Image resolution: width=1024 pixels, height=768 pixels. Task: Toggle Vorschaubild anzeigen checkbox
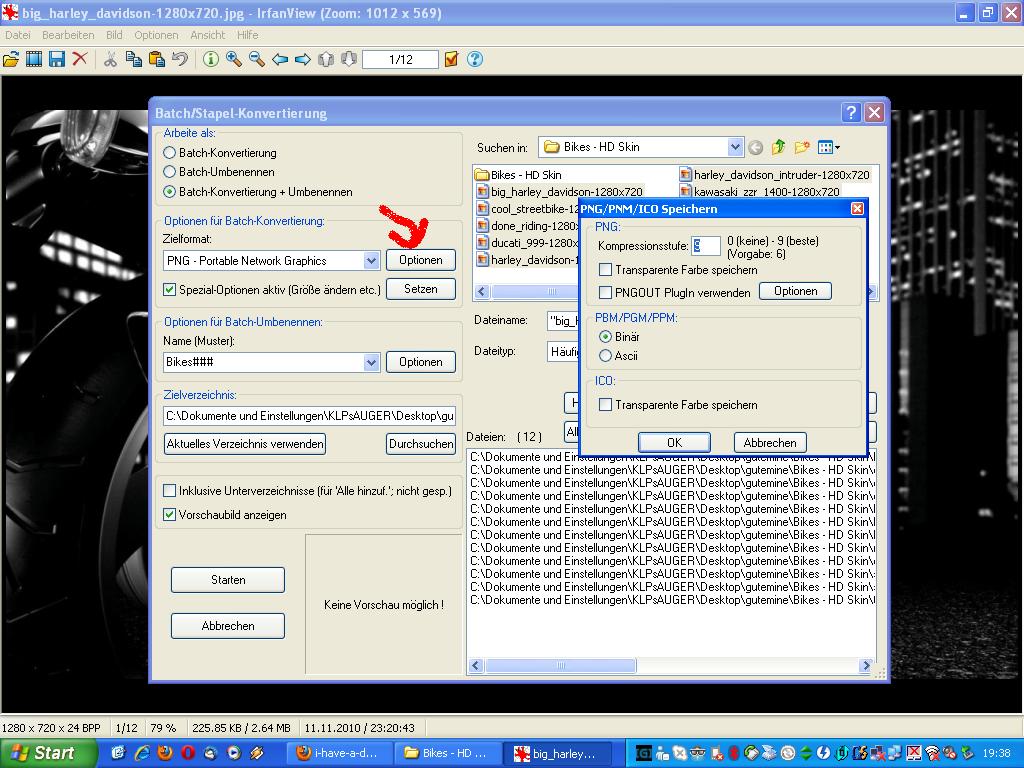tap(169, 515)
